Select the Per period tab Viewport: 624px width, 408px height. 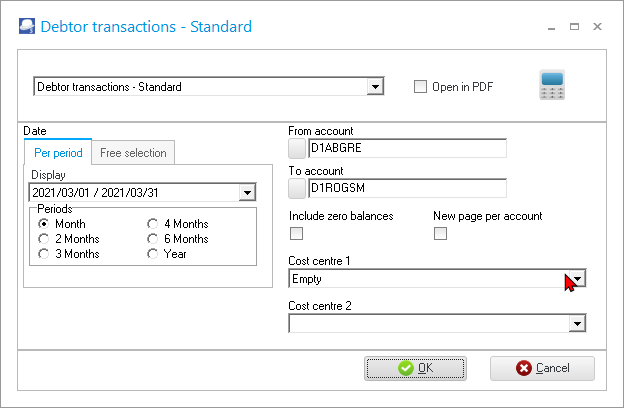(x=57, y=152)
